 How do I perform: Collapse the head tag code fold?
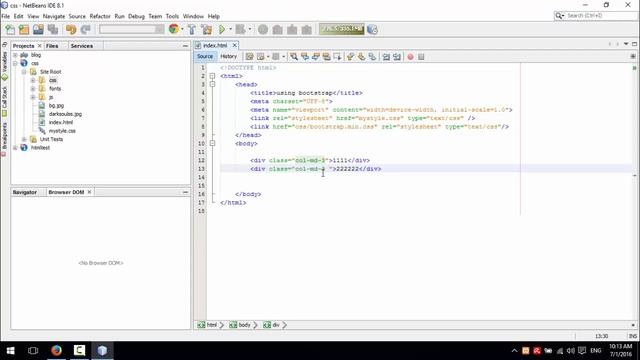click(212, 84)
